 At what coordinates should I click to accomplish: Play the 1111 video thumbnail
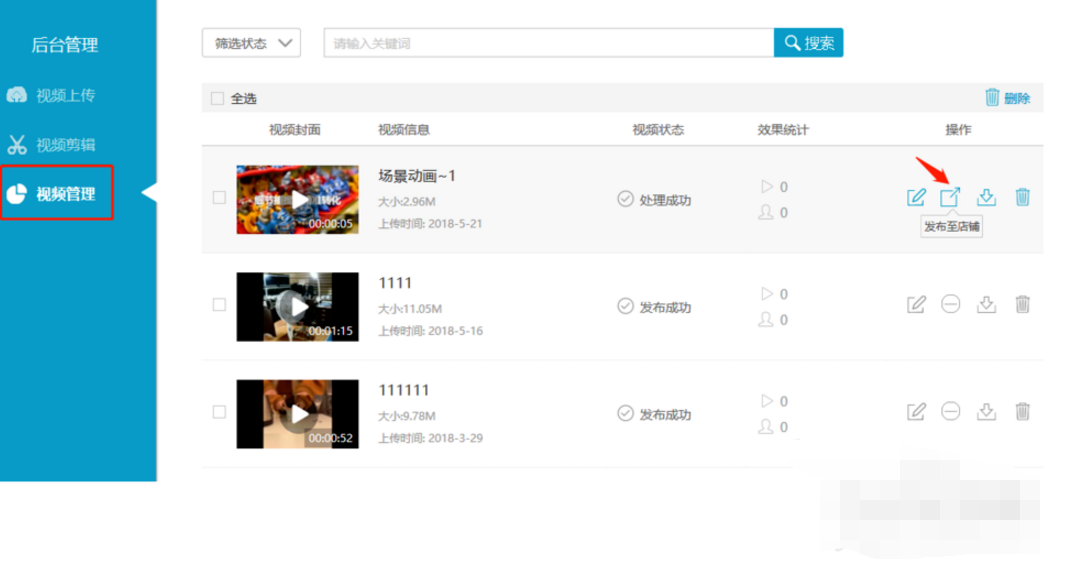pyautogui.click(x=298, y=307)
